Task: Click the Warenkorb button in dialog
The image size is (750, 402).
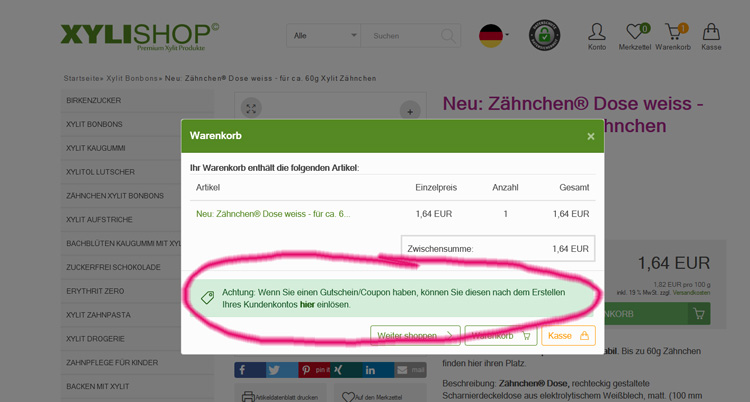Action: (x=501, y=335)
